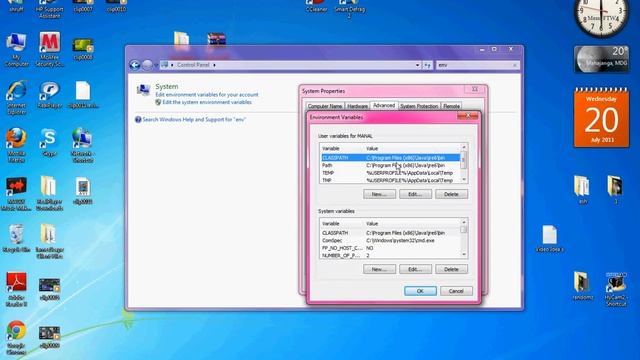This screenshot has height=360, width=640.
Task: Select the ComSpec system variable row
Action: click(x=390, y=240)
